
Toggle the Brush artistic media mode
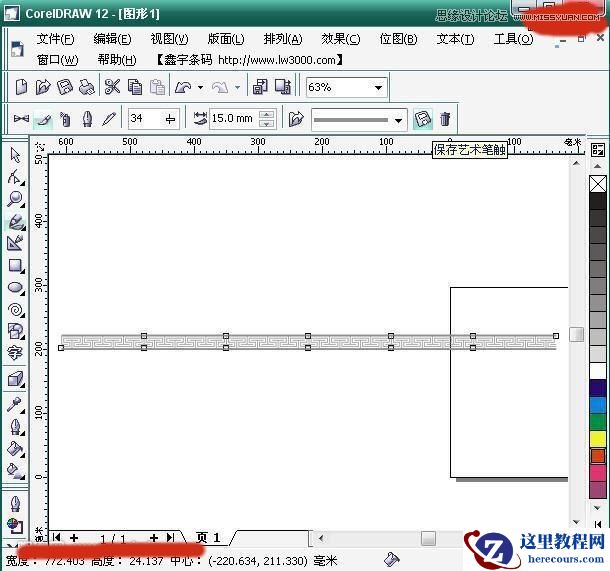(43, 119)
